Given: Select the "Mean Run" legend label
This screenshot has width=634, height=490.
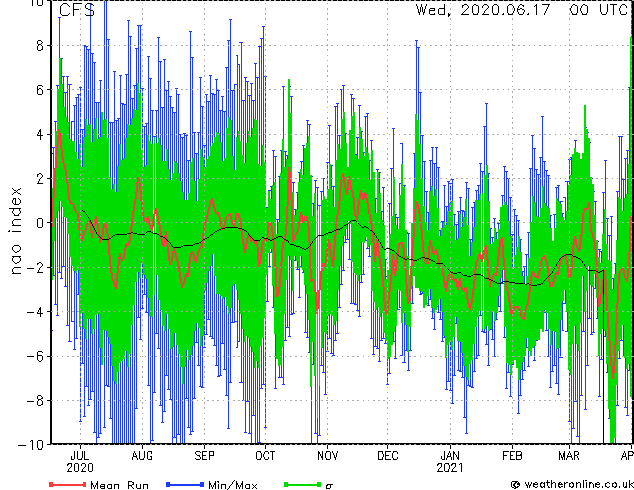Looking at the screenshot, I should pos(119,485).
